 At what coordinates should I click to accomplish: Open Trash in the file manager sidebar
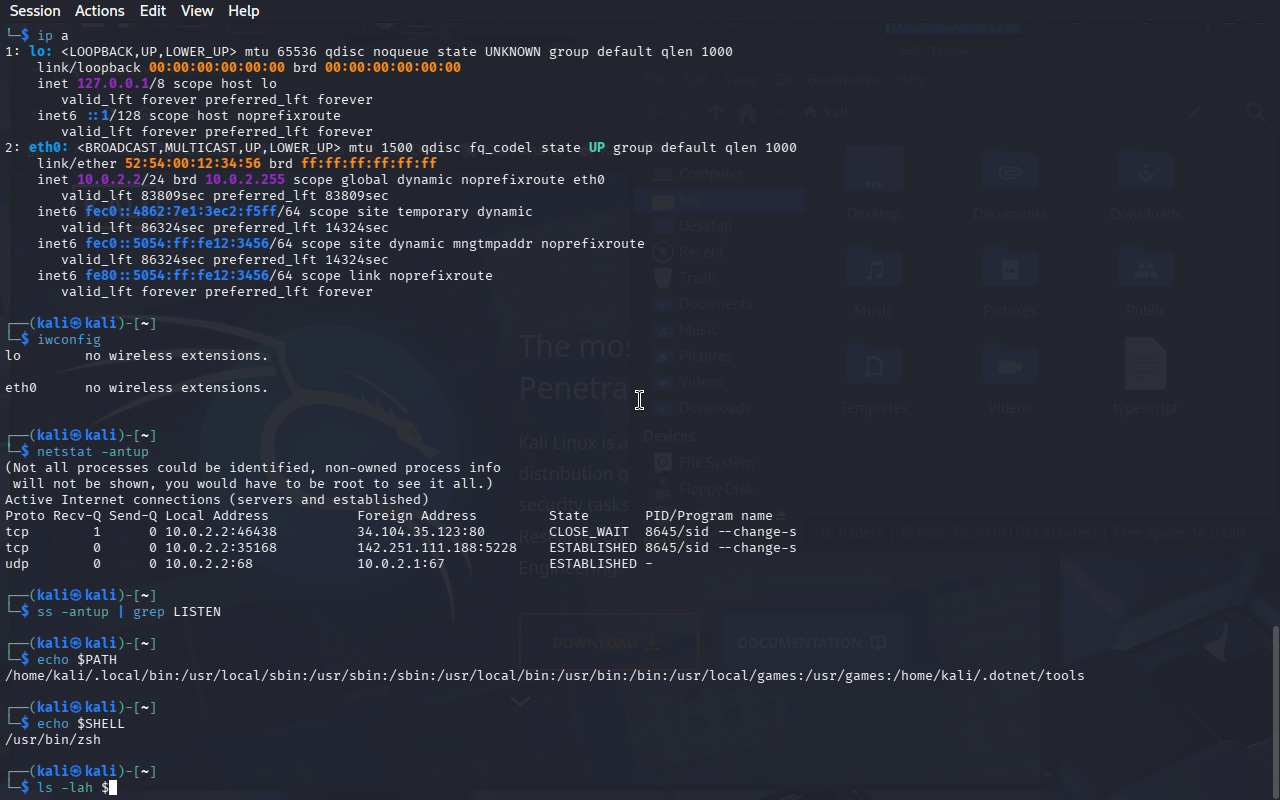[697, 278]
